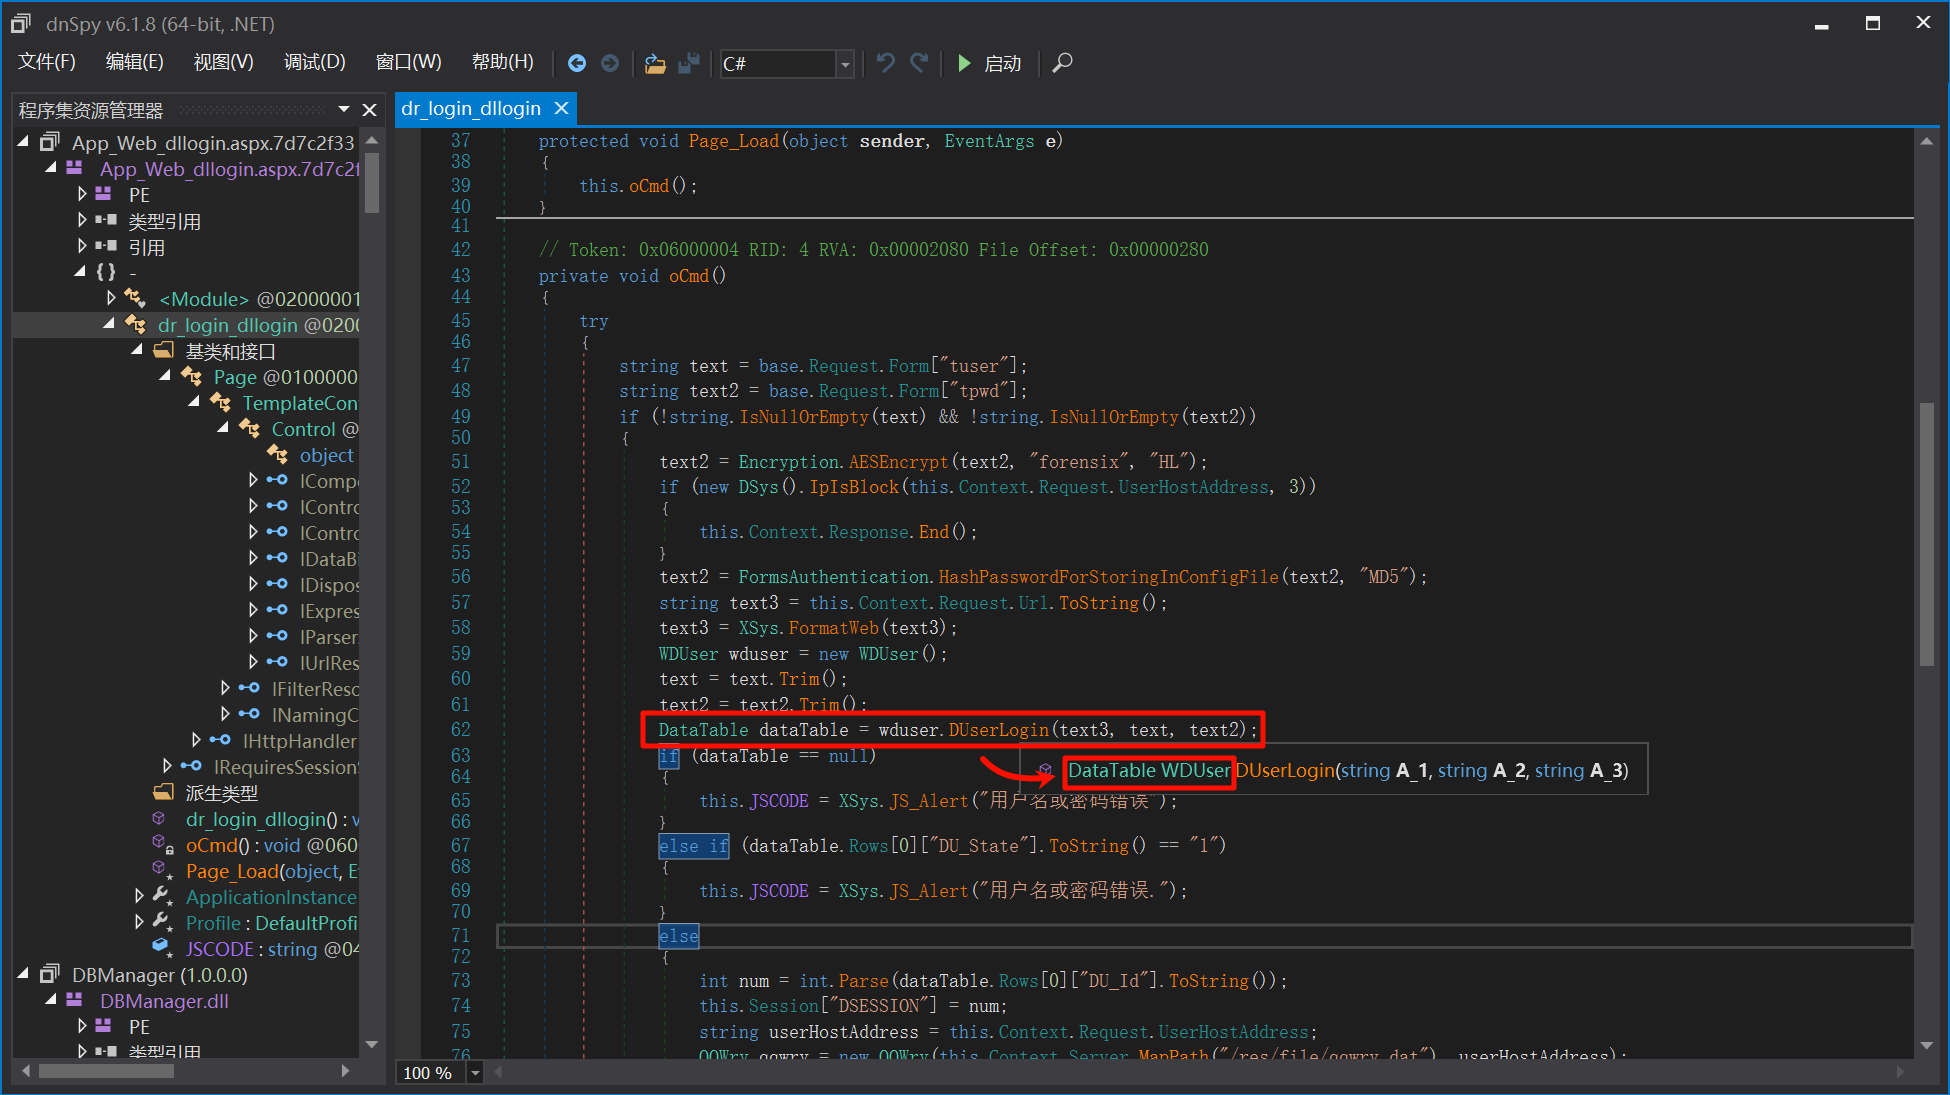Expand the ApplicationInstance property node
Screen dimensions: 1950x1095
[139, 896]
